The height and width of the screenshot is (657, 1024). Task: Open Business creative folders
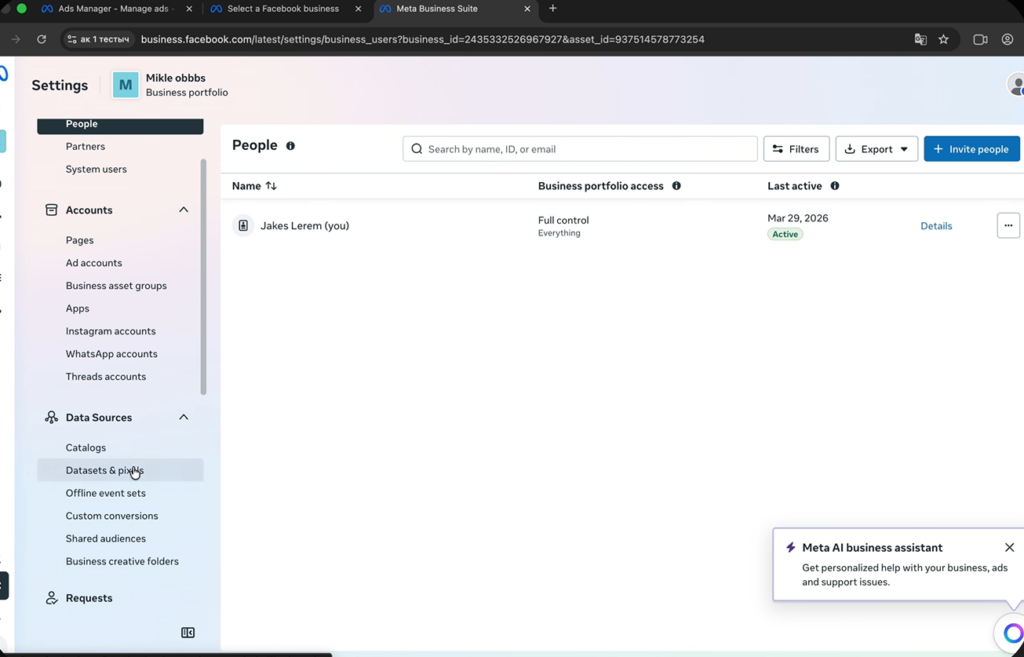coord(121,561)
